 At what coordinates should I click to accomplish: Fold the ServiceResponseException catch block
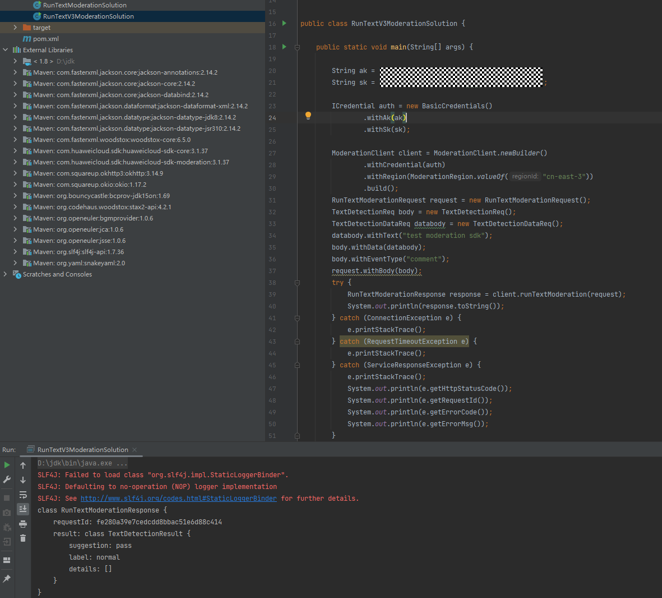(x=297, y=365)
